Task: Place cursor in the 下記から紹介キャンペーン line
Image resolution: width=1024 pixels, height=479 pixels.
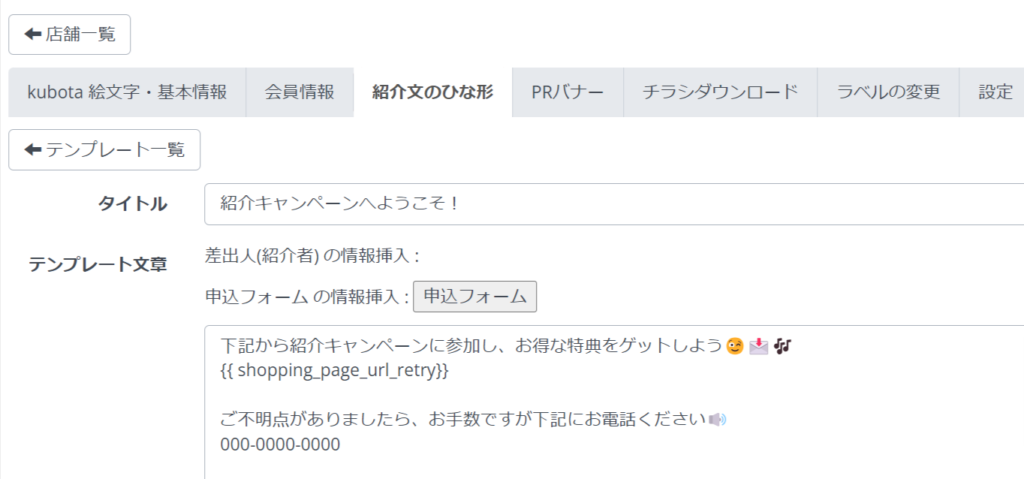Action: click(x=506, y=346)
